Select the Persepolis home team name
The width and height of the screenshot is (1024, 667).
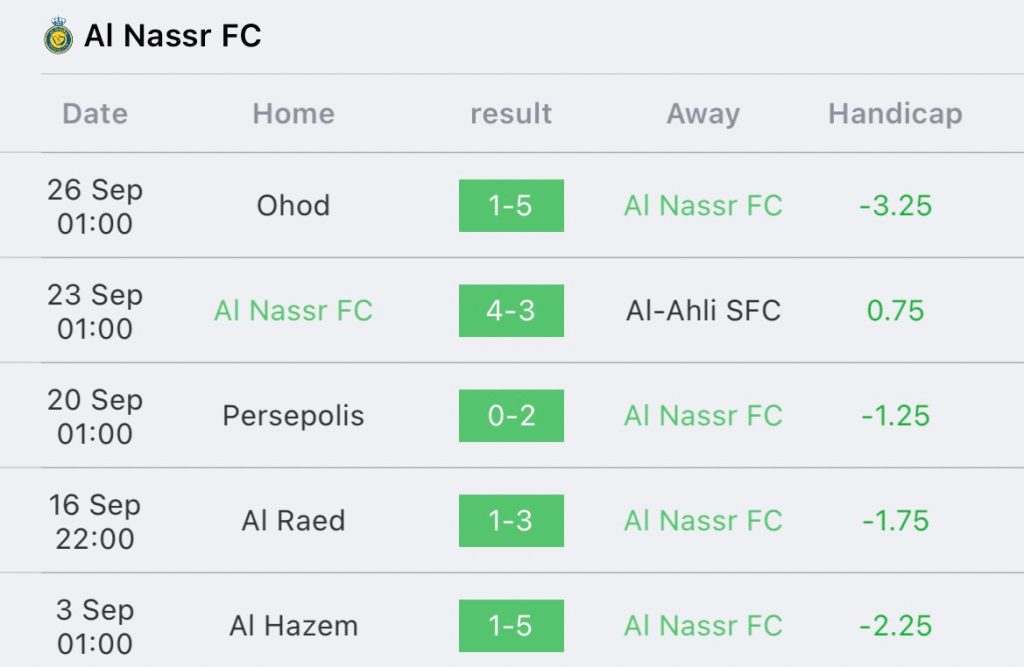click(293, 416)
